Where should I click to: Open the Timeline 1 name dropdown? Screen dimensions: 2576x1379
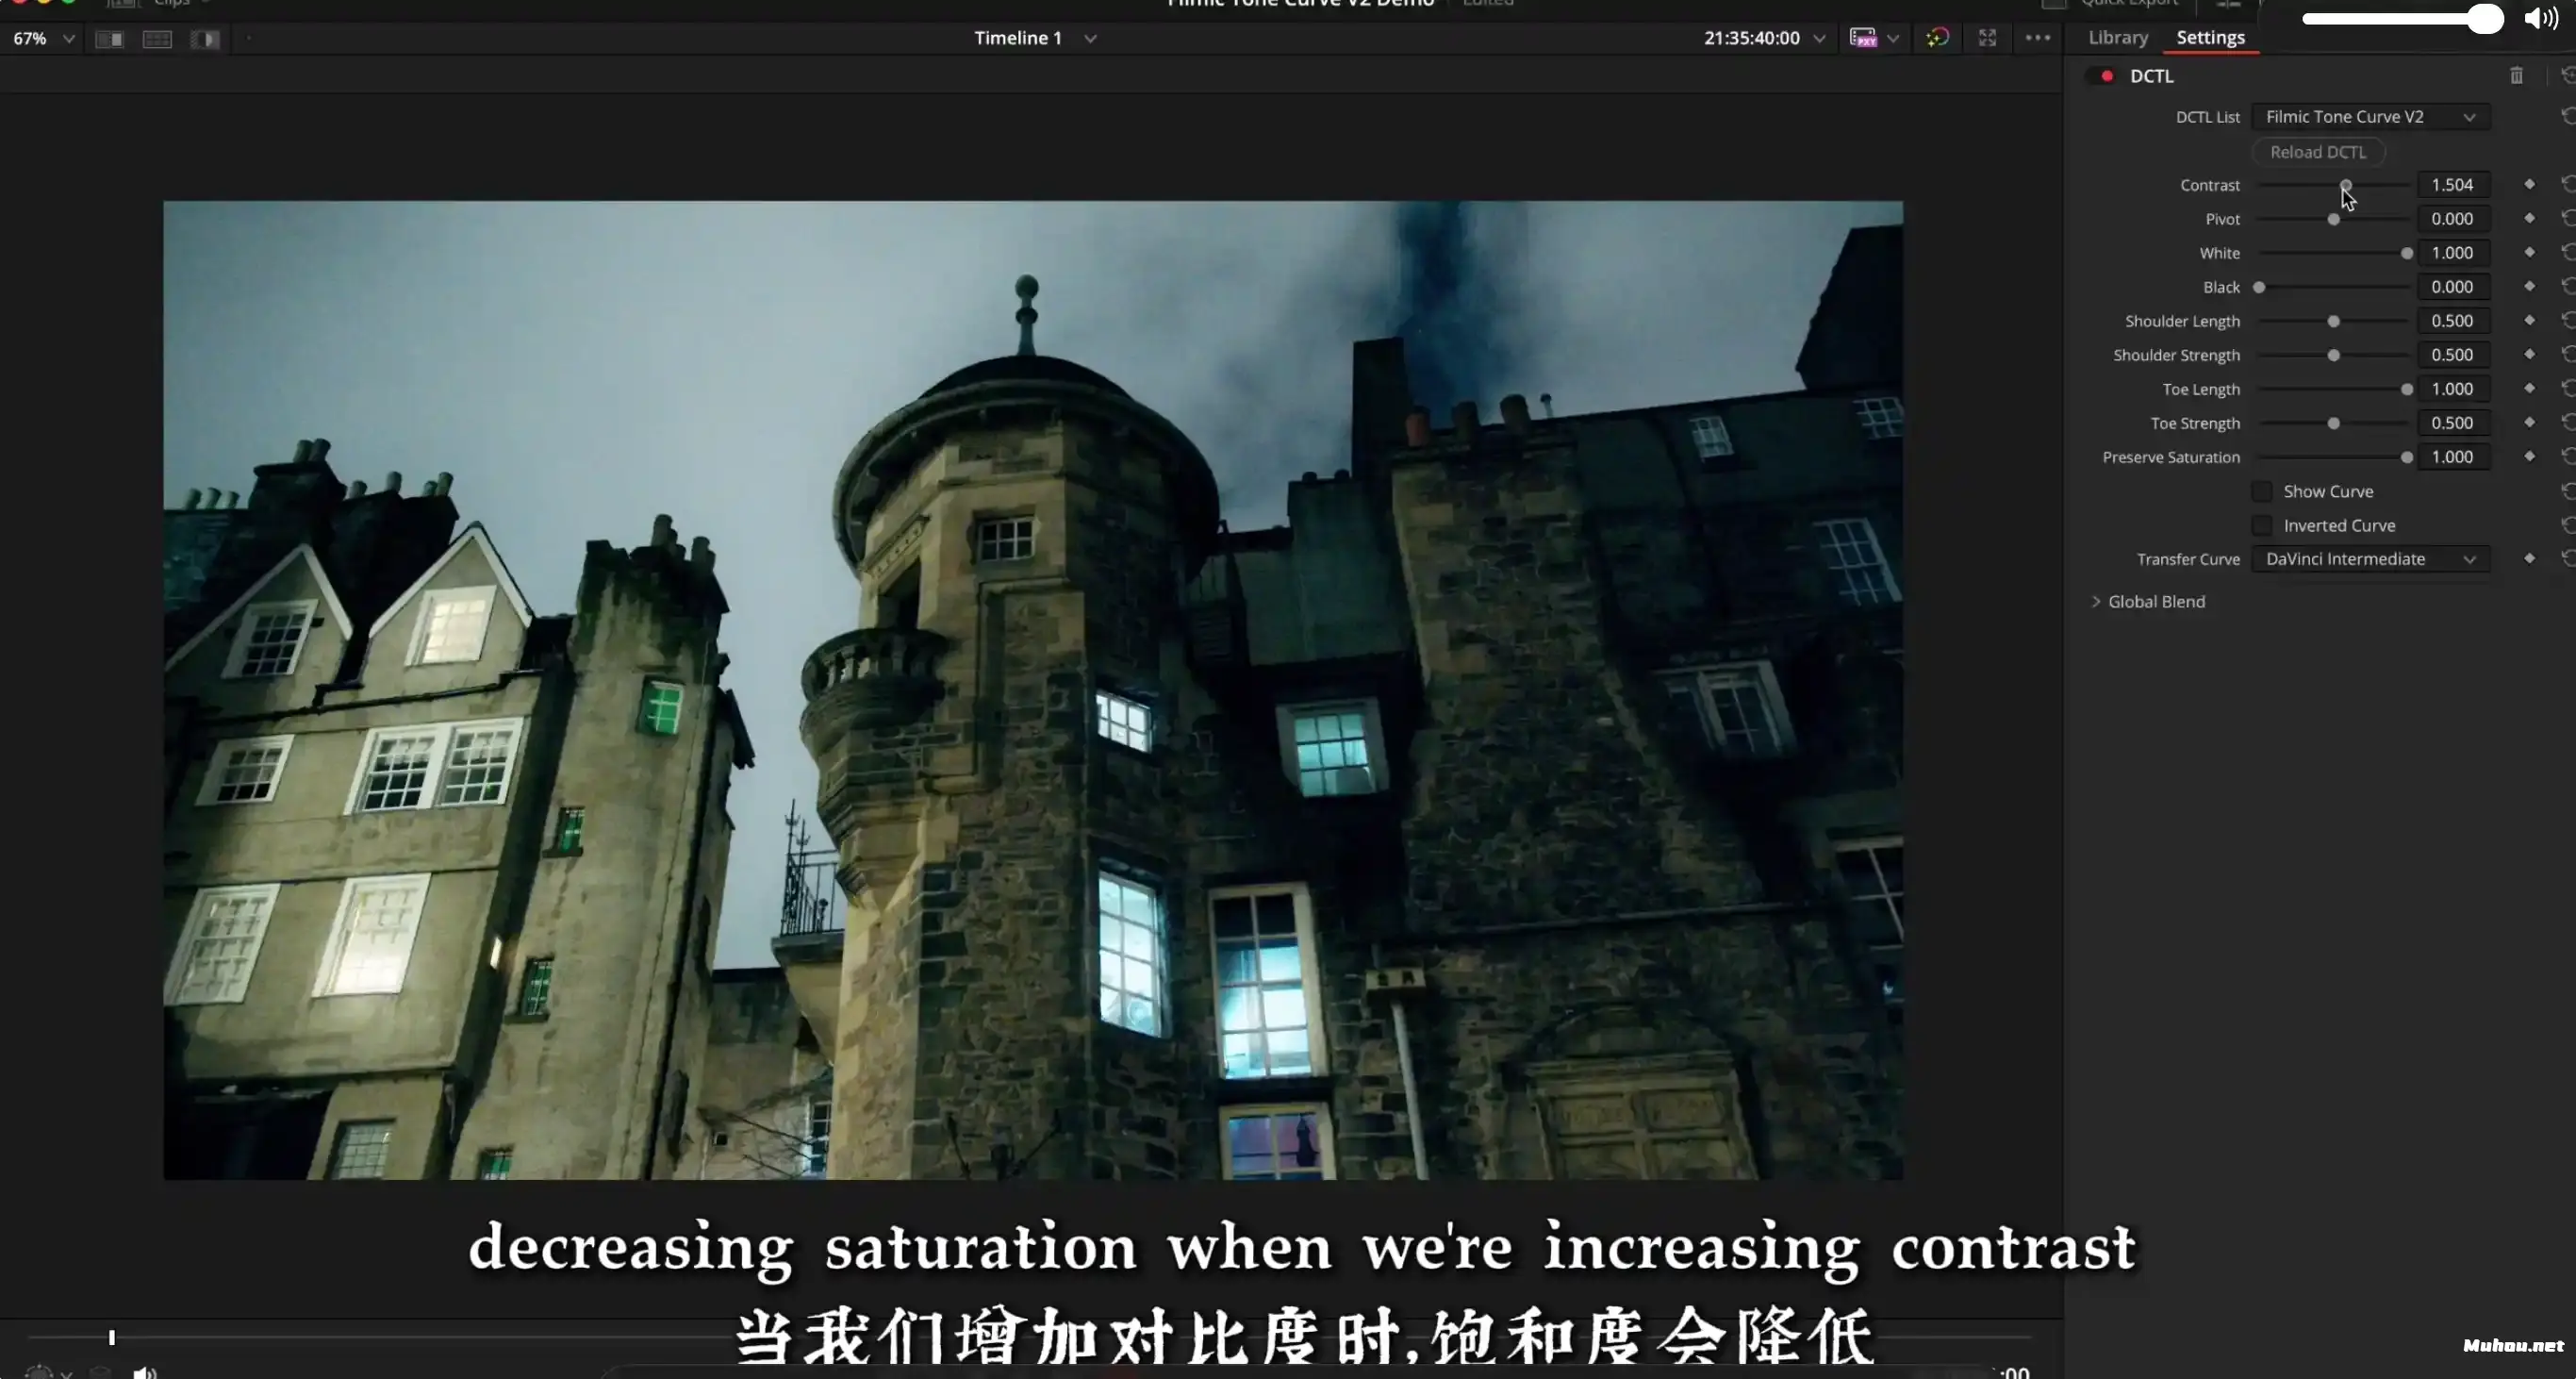coord(1090,39)
